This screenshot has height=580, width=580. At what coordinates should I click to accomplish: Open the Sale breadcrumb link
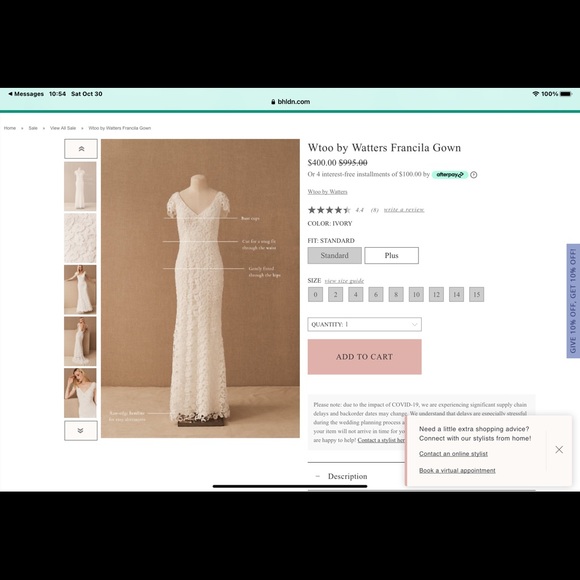coord(33,128)
